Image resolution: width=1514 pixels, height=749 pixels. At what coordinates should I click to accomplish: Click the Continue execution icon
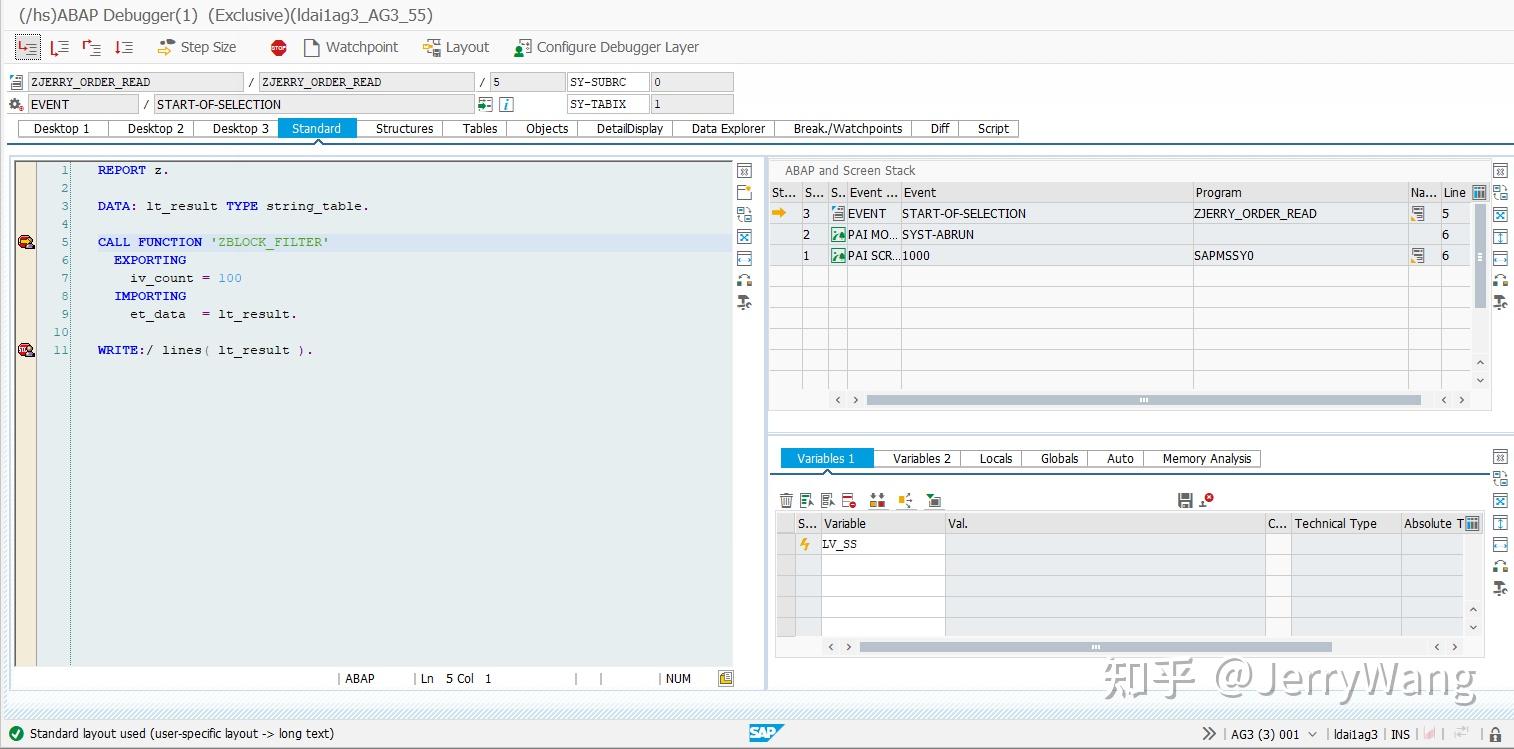(123, 46)
